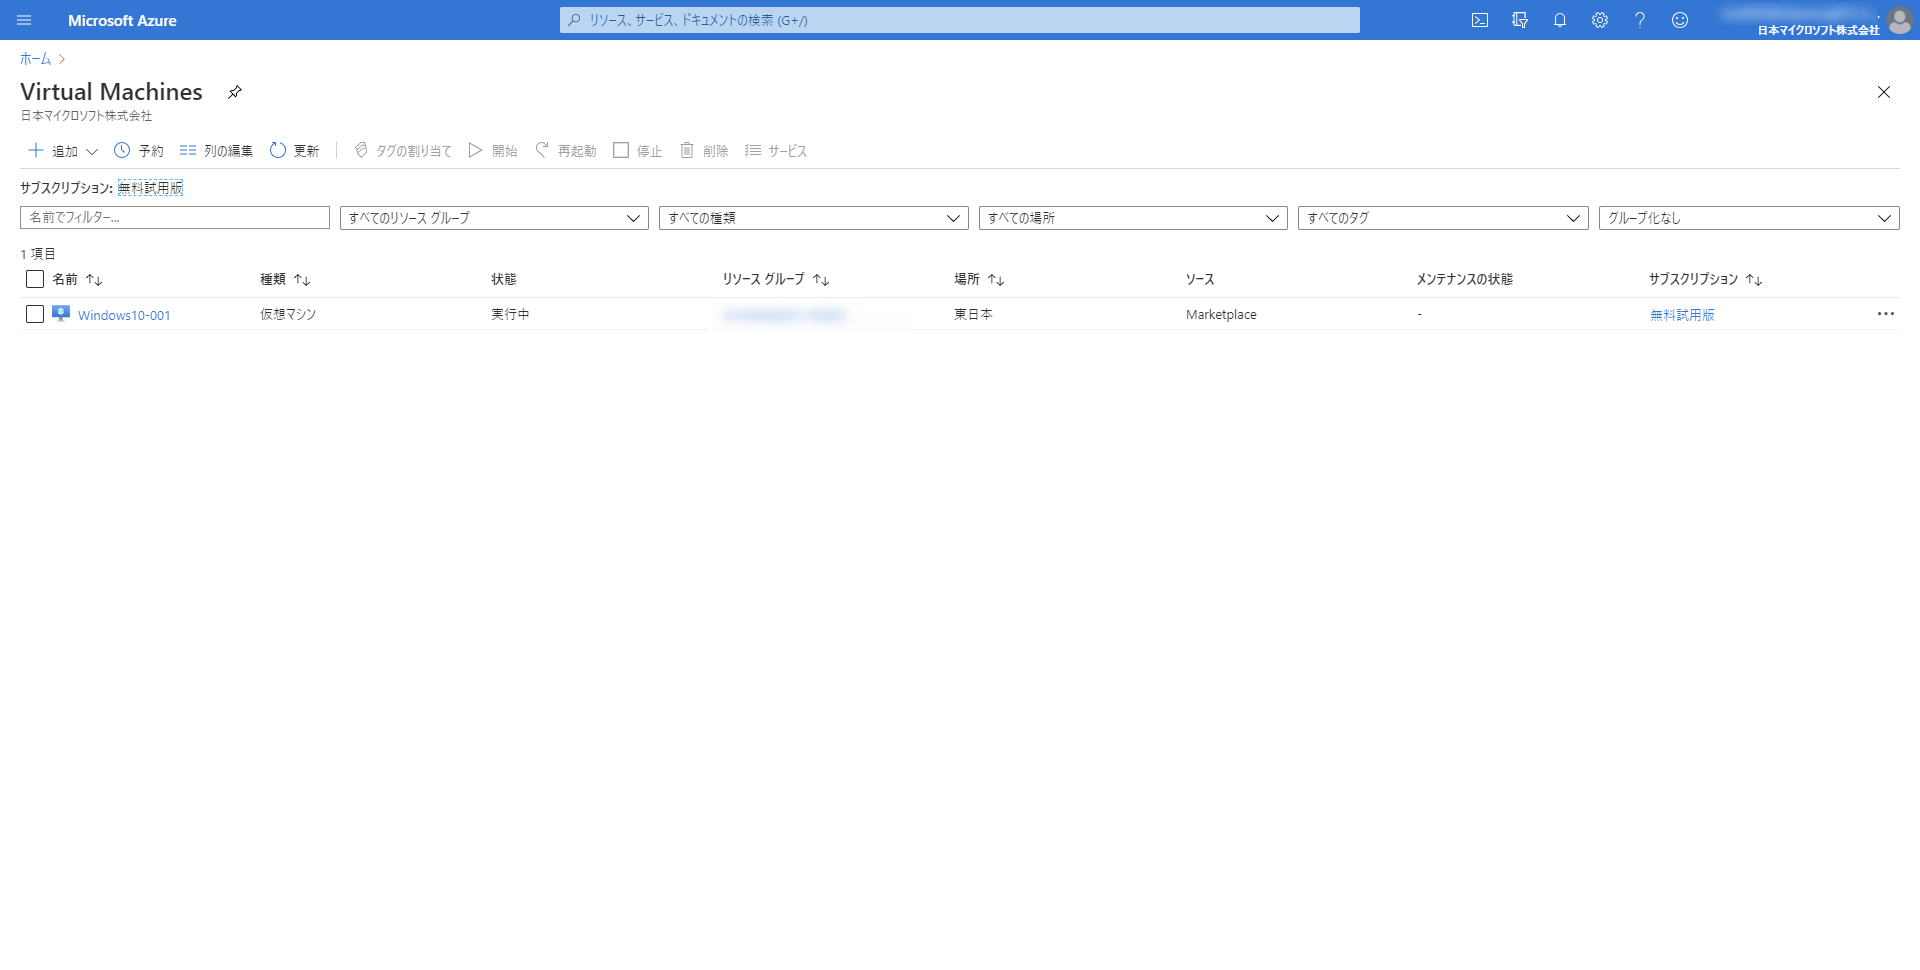The image size is (1920, 970).
Task: Sort by サブスクリプション column
Action: tap(1705, 280)
